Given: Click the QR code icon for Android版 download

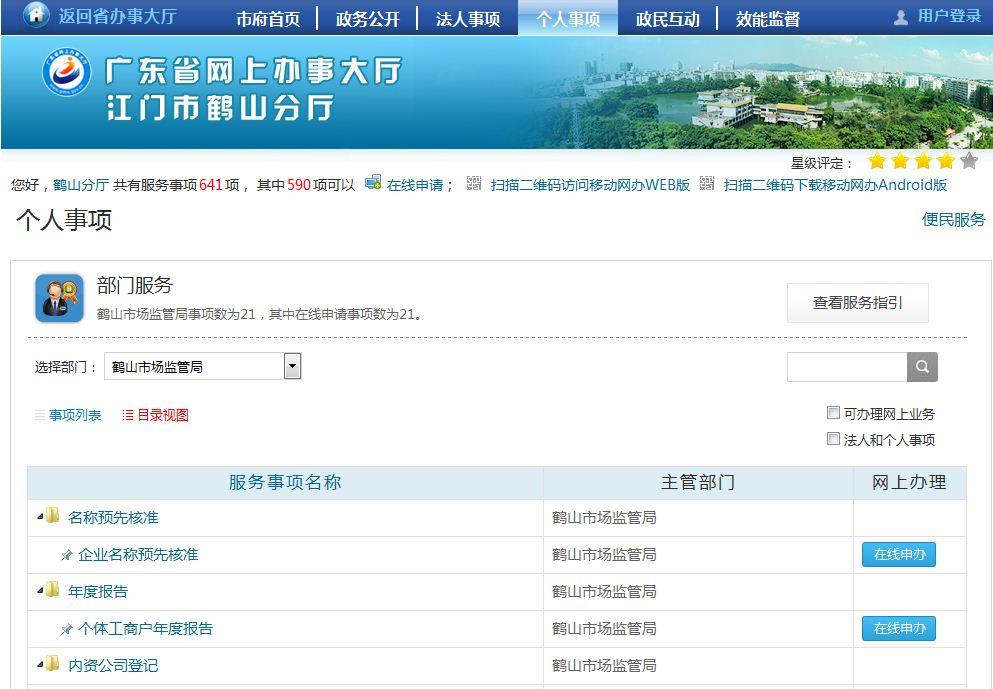Looking at the screenshot, I should tap(707, 183).
